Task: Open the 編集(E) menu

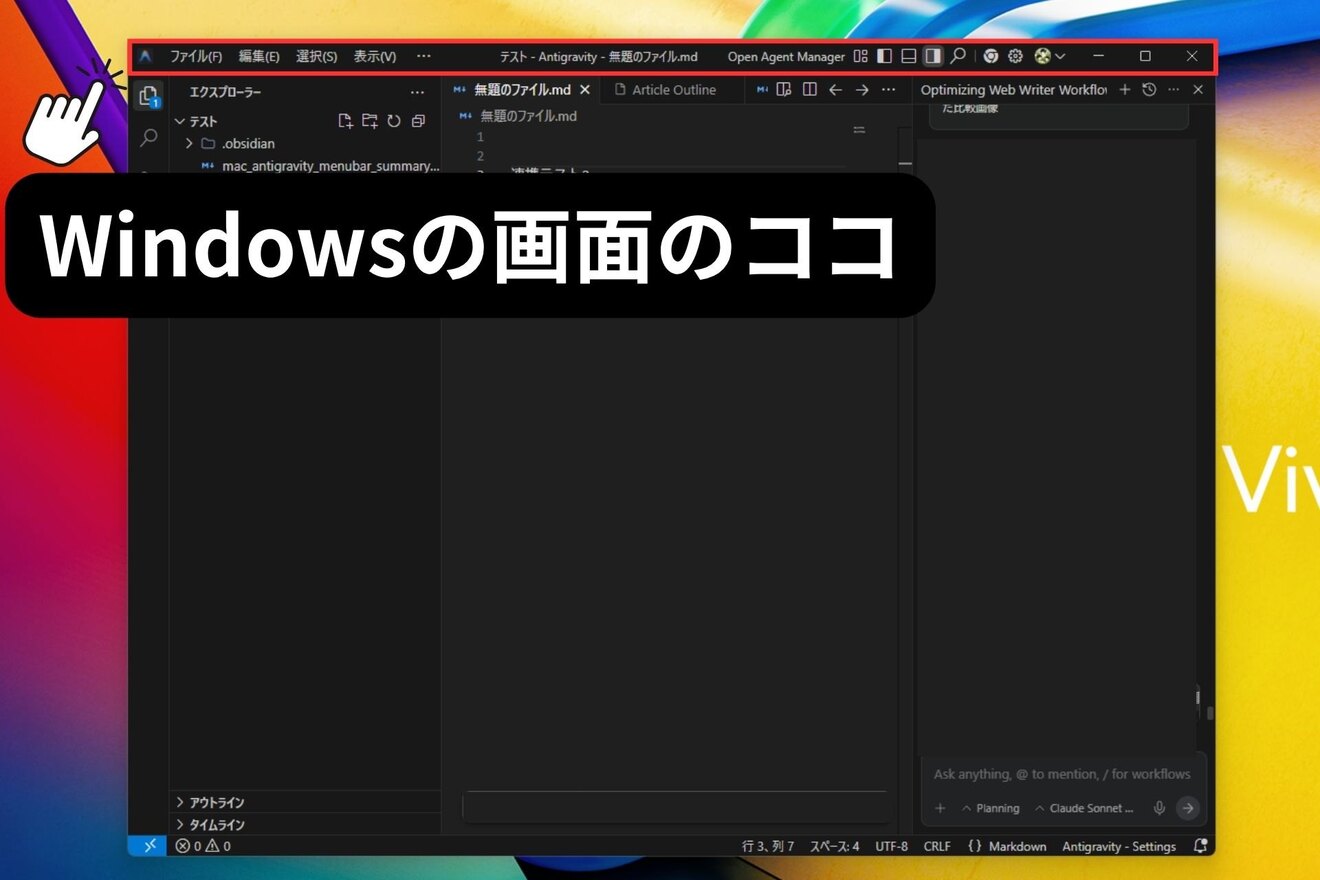Action: pyautogui.click(x=259, y=56)
